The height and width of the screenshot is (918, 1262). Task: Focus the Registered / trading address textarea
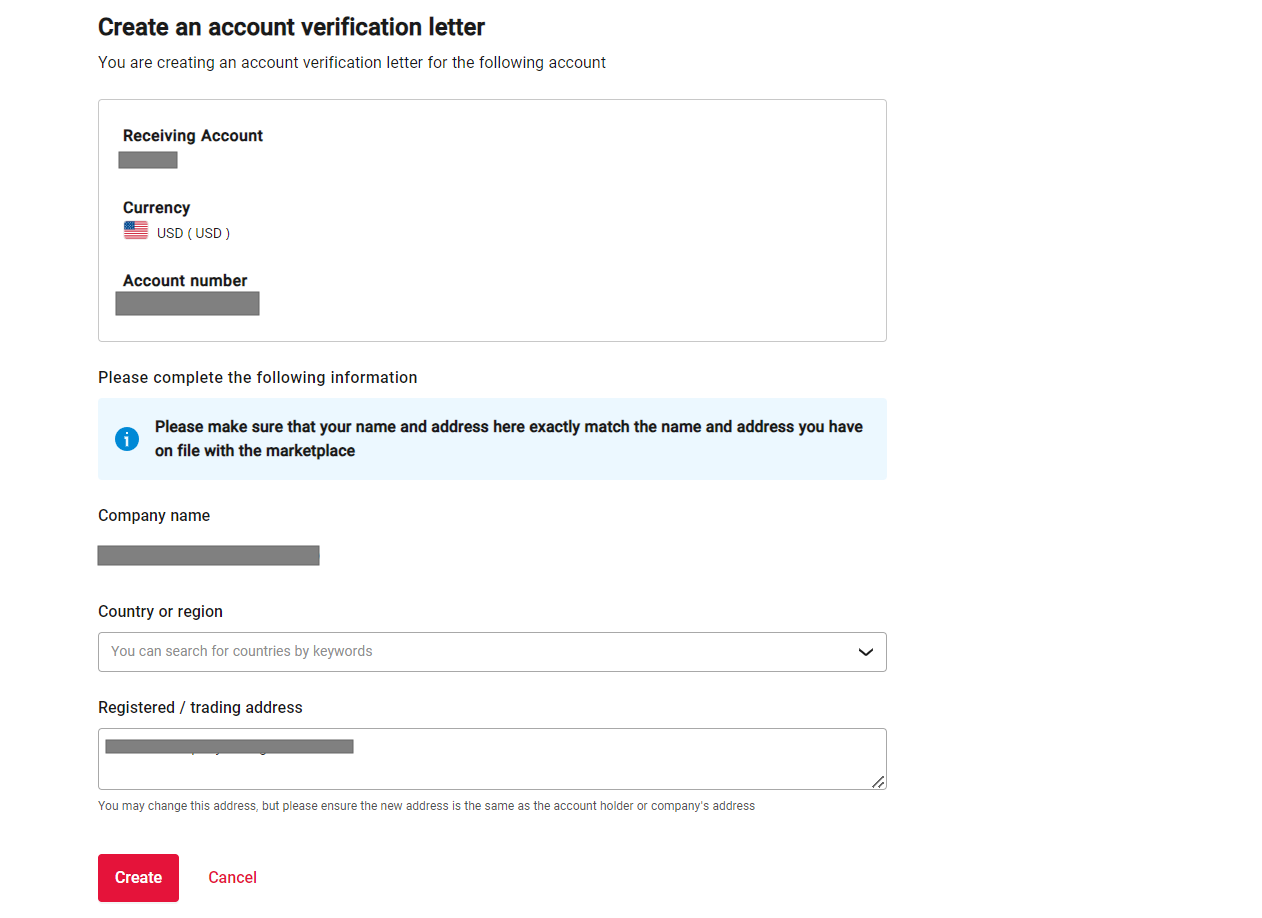coord(492,759)
